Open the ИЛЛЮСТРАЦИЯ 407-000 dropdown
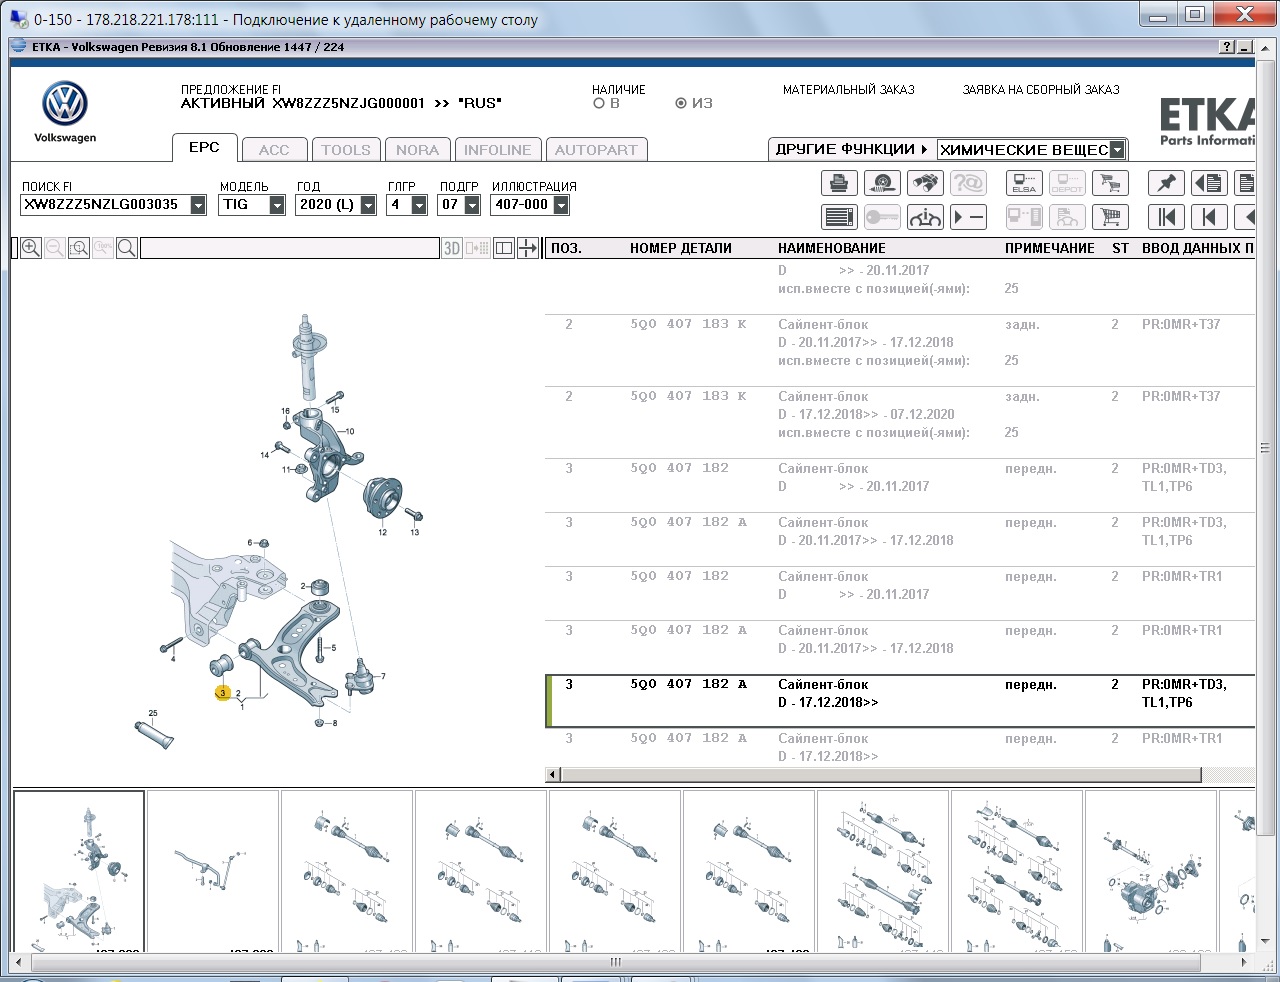Viewport: 1280px width, 982px height. (x=561, y=205)
